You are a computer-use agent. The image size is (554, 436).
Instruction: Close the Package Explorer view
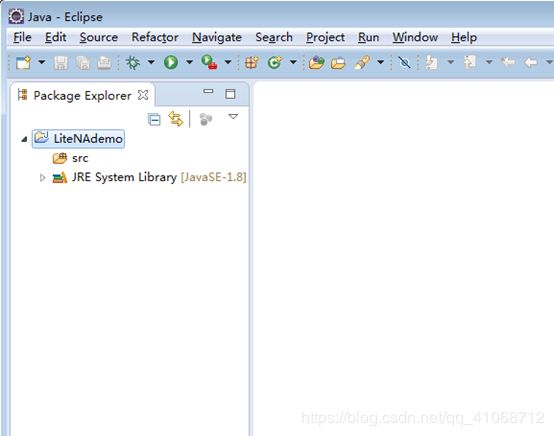pos(143,95)
